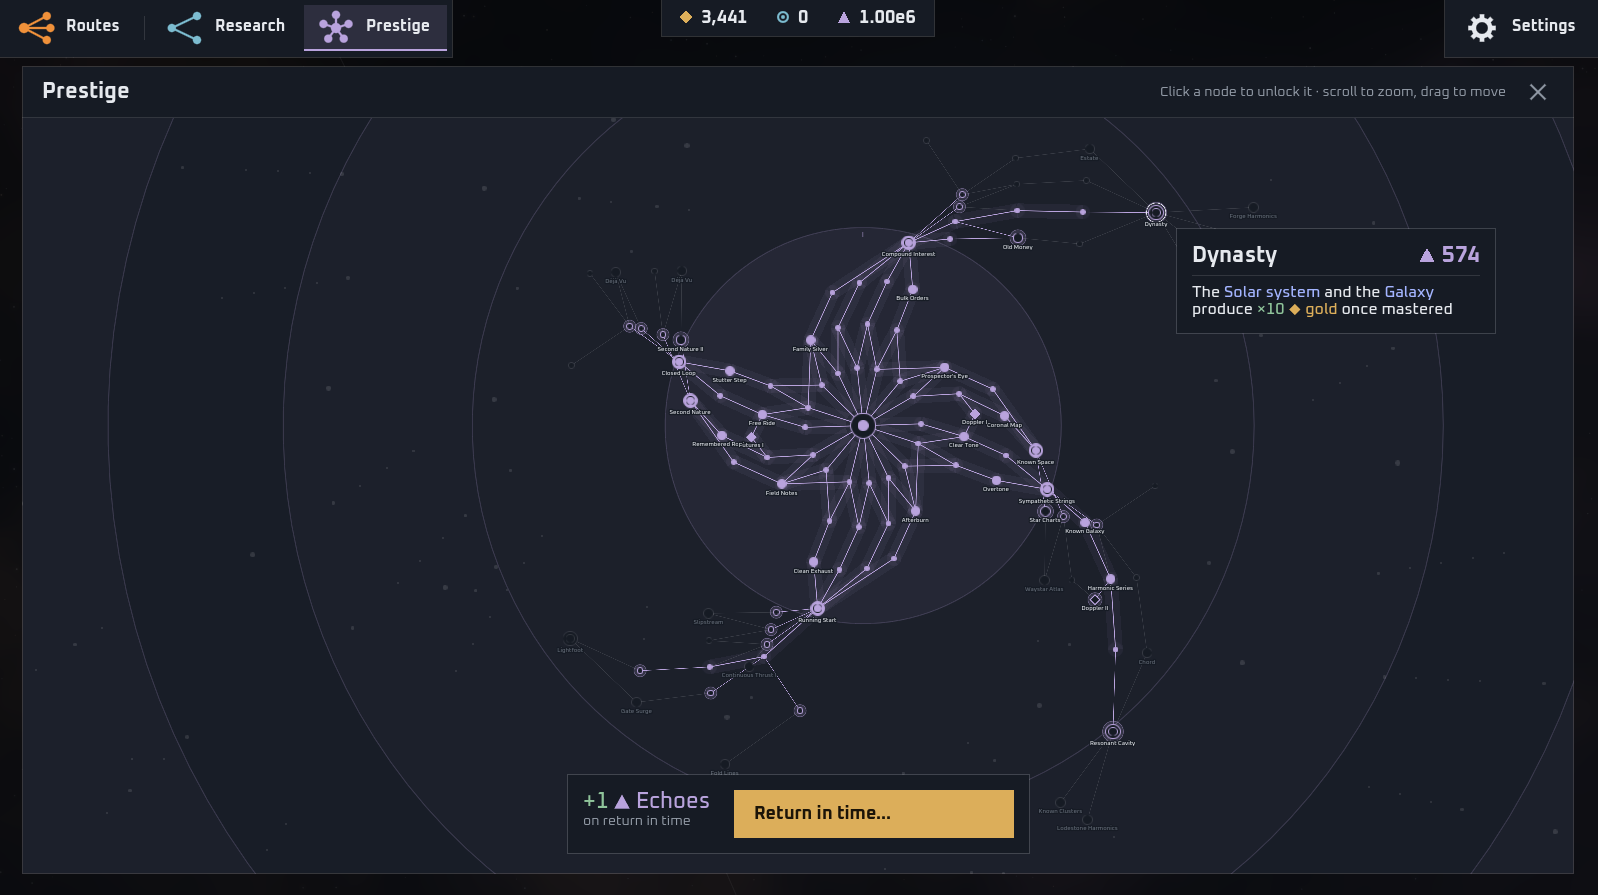Screen dimensions: 1598x895
Task: Select the Coronal Map node
Action: click(1005, 416)
